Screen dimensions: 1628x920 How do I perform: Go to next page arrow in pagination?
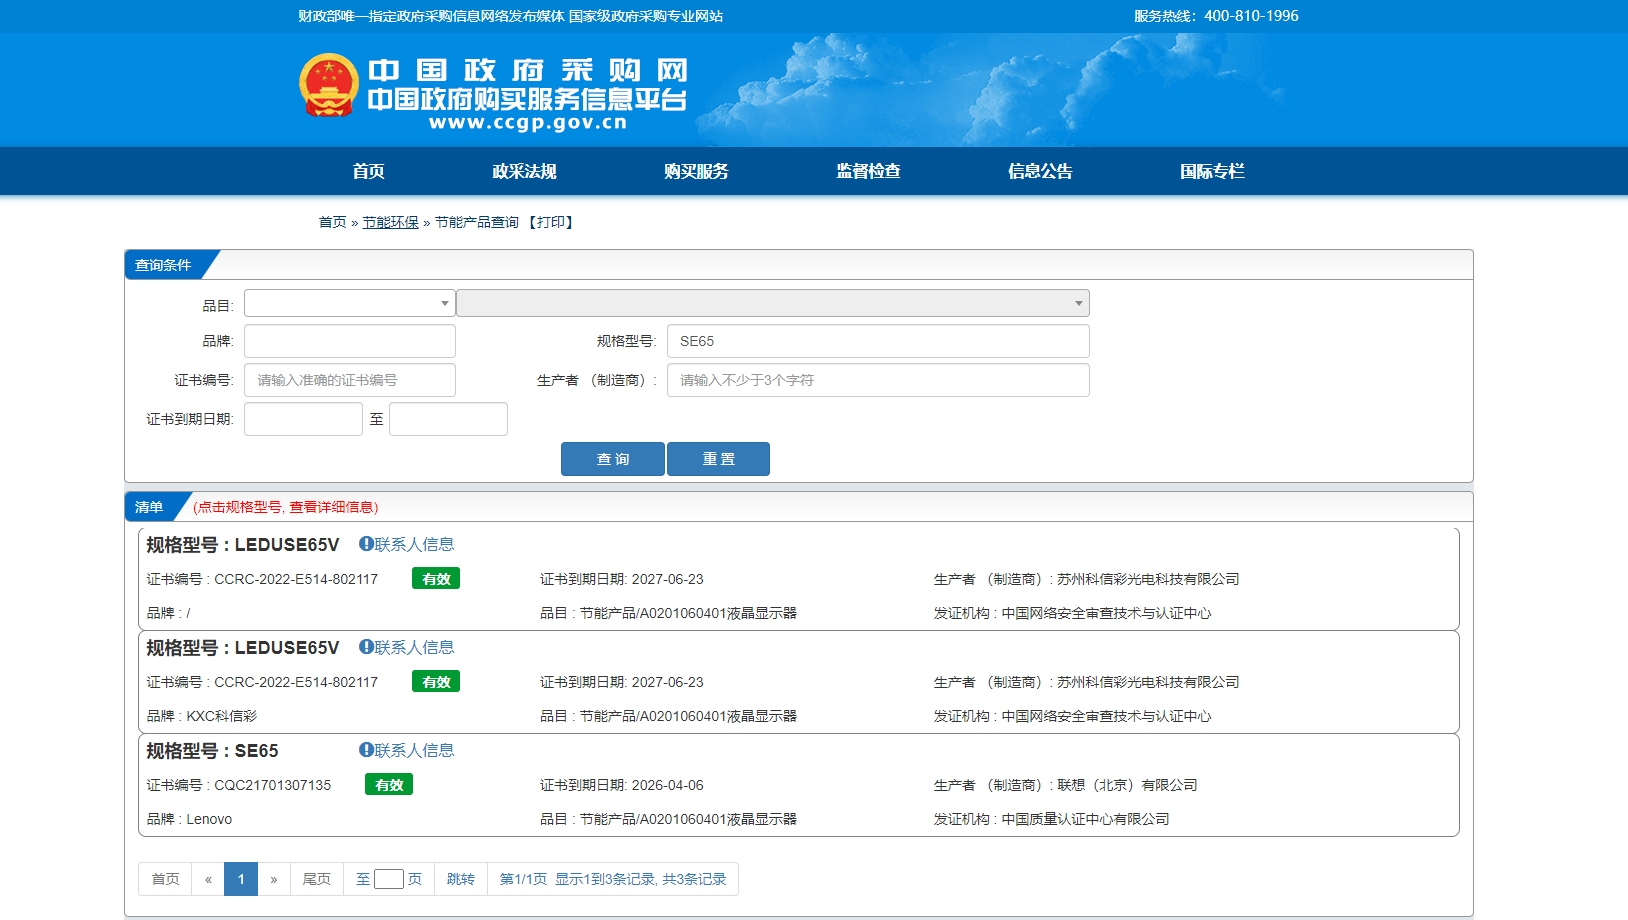click(x=273, y=879)
